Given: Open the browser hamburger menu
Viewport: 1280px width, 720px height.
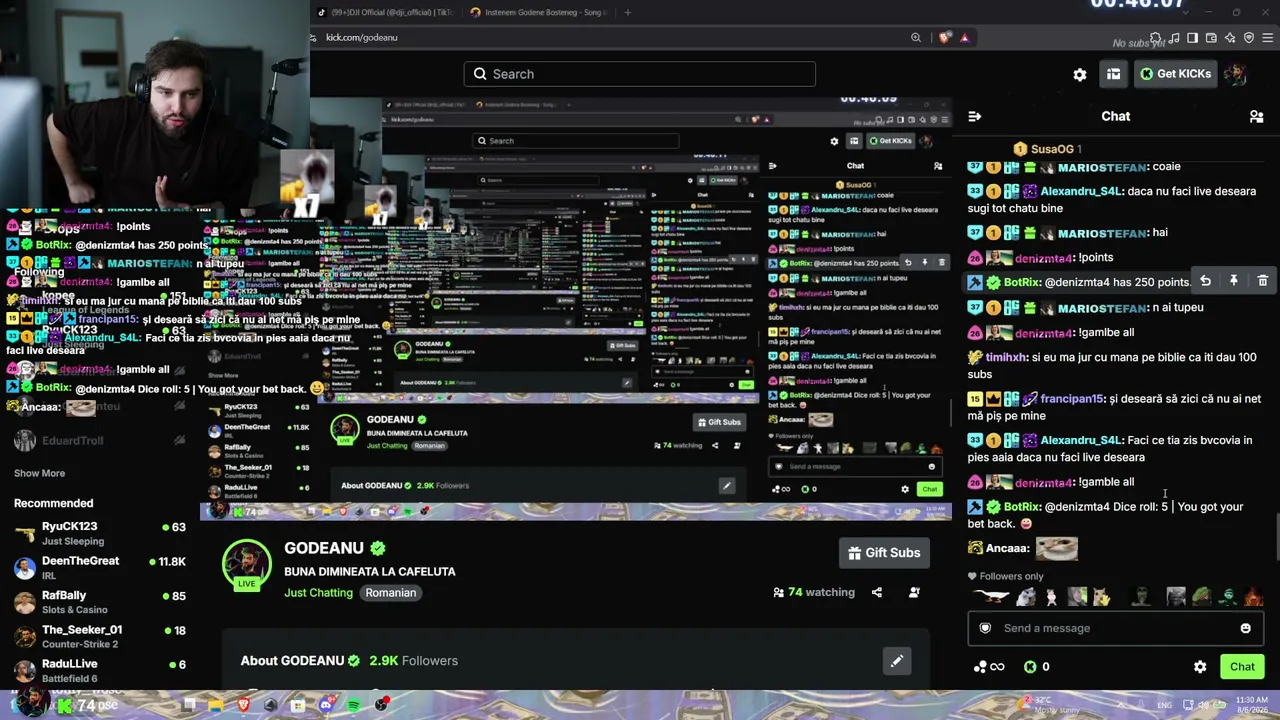Looking at the screenshot, I should [1267, 38].
